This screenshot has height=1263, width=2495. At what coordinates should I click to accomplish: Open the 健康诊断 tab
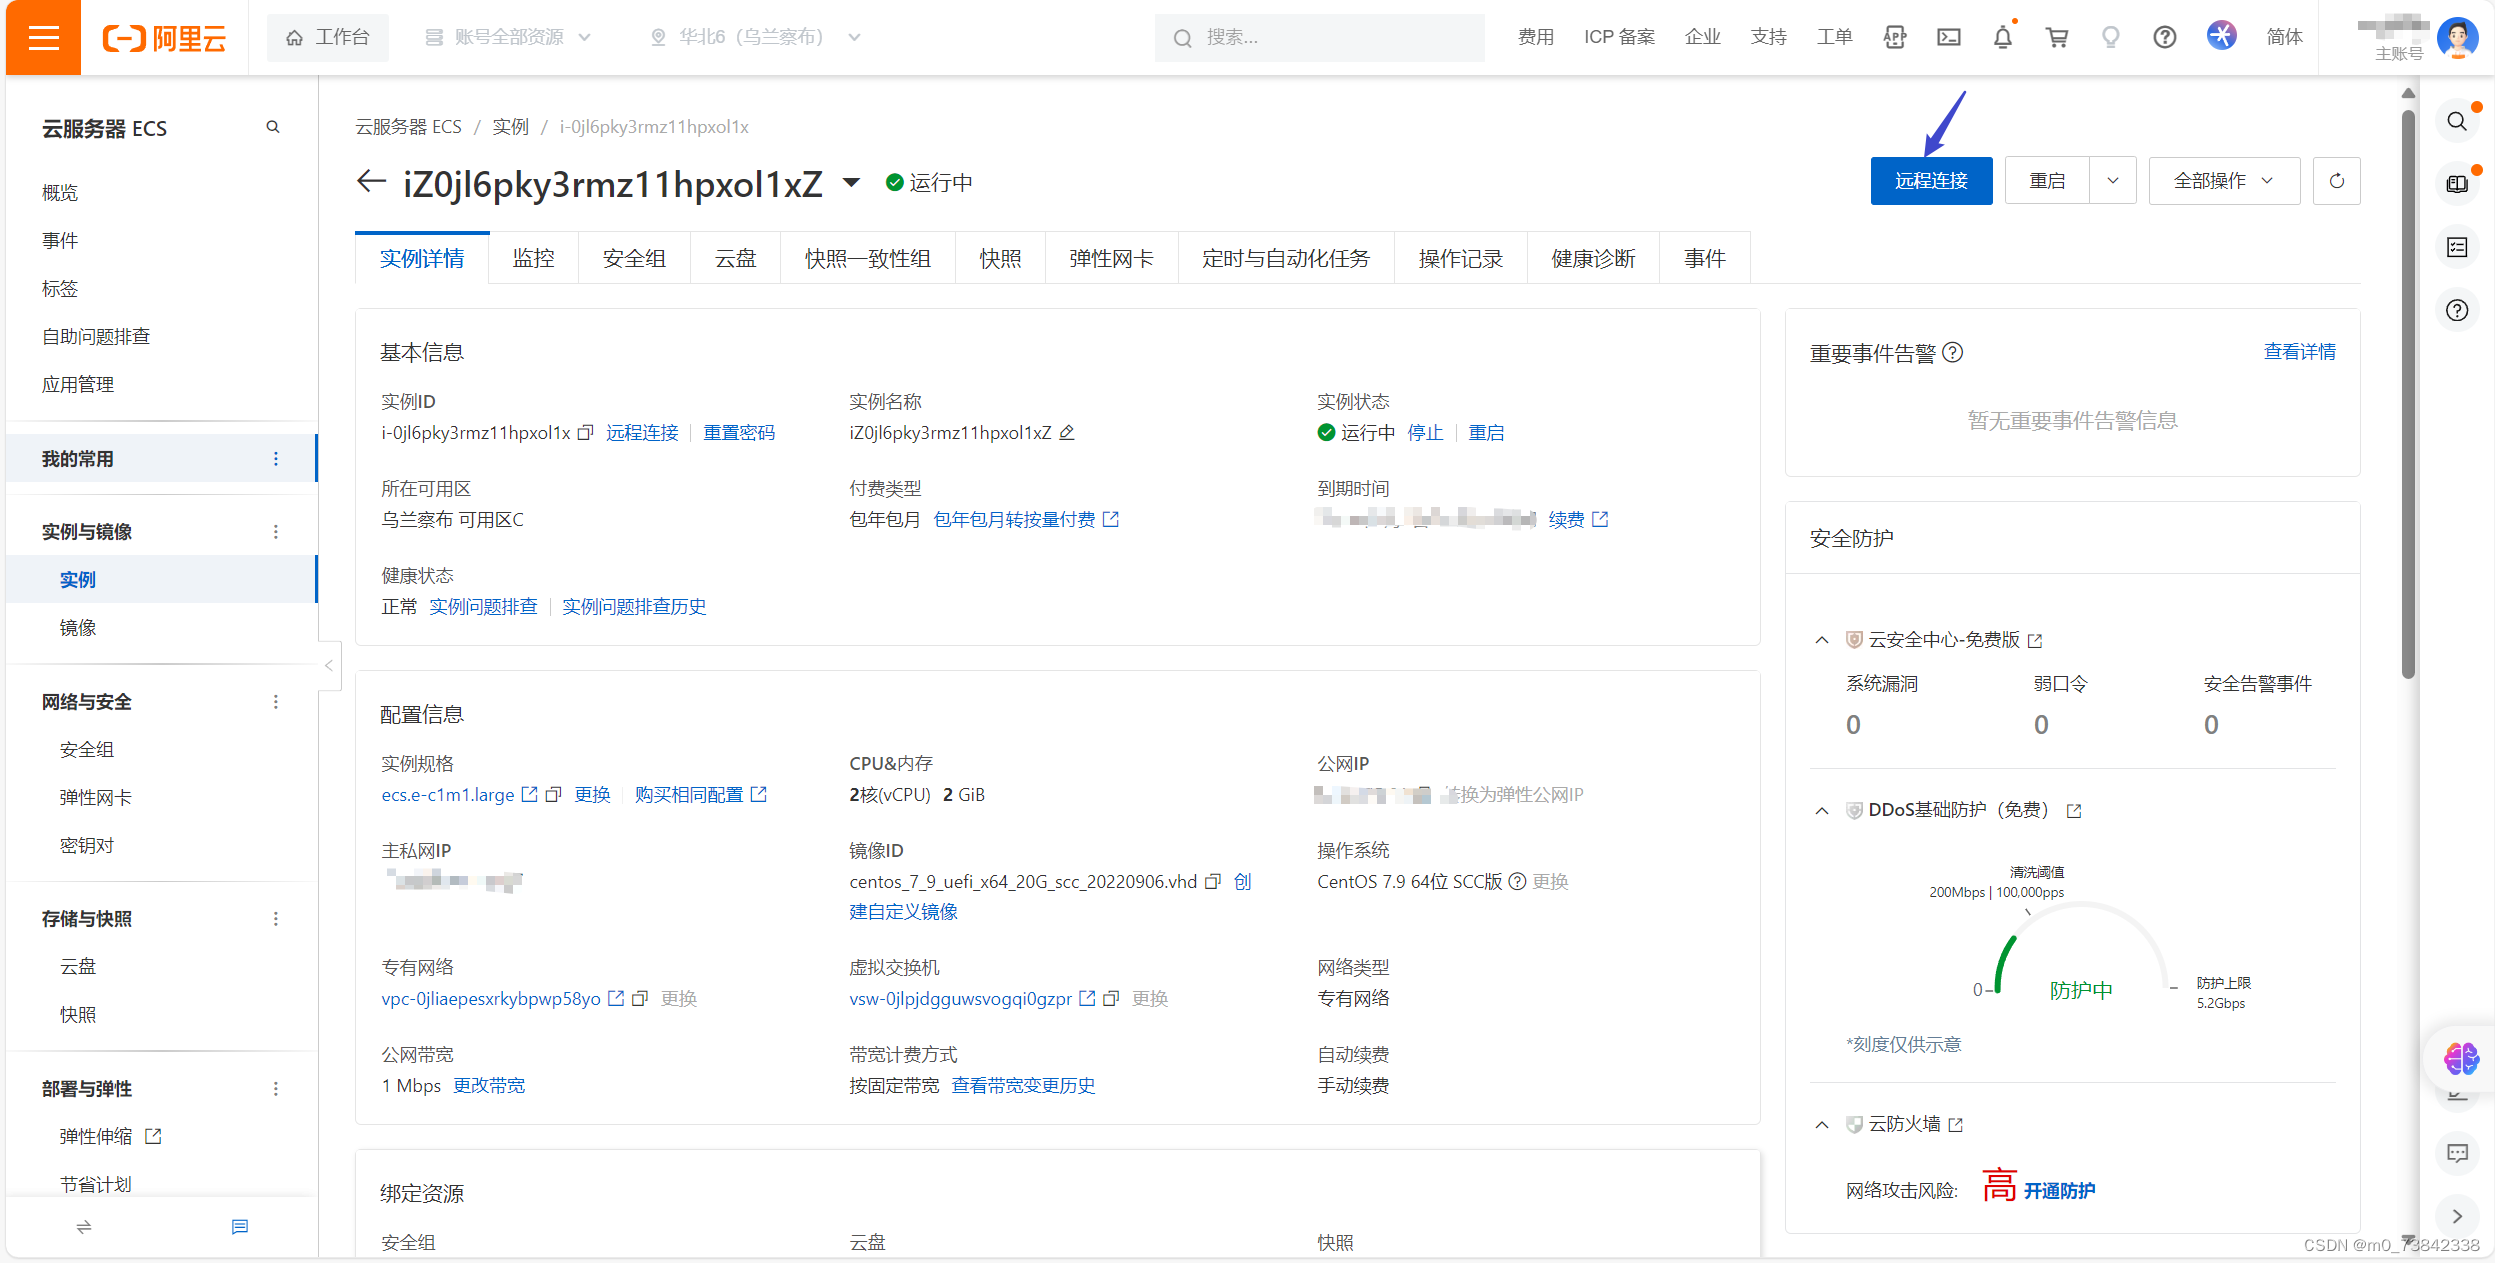tap(1594, 259)
